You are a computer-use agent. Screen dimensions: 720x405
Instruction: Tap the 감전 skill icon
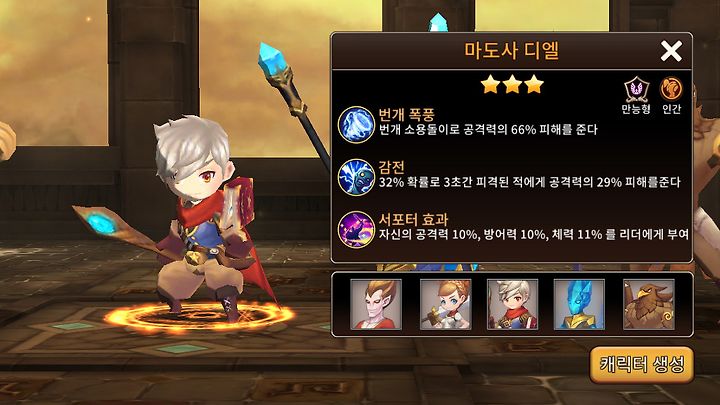[x=356, y=177]
